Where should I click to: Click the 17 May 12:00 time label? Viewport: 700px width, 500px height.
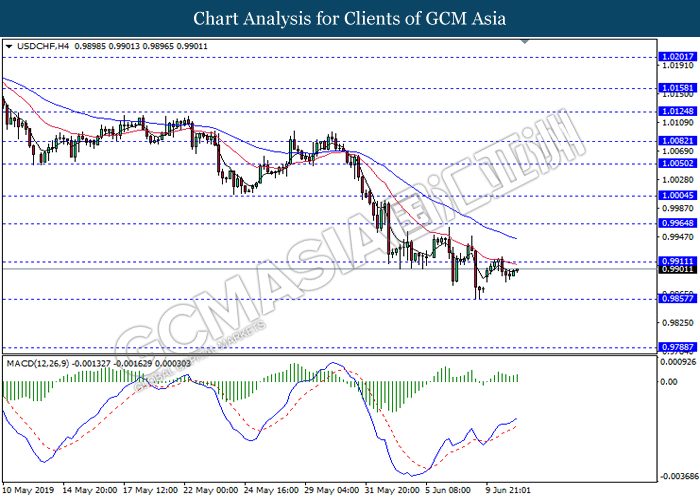[150, 490]
